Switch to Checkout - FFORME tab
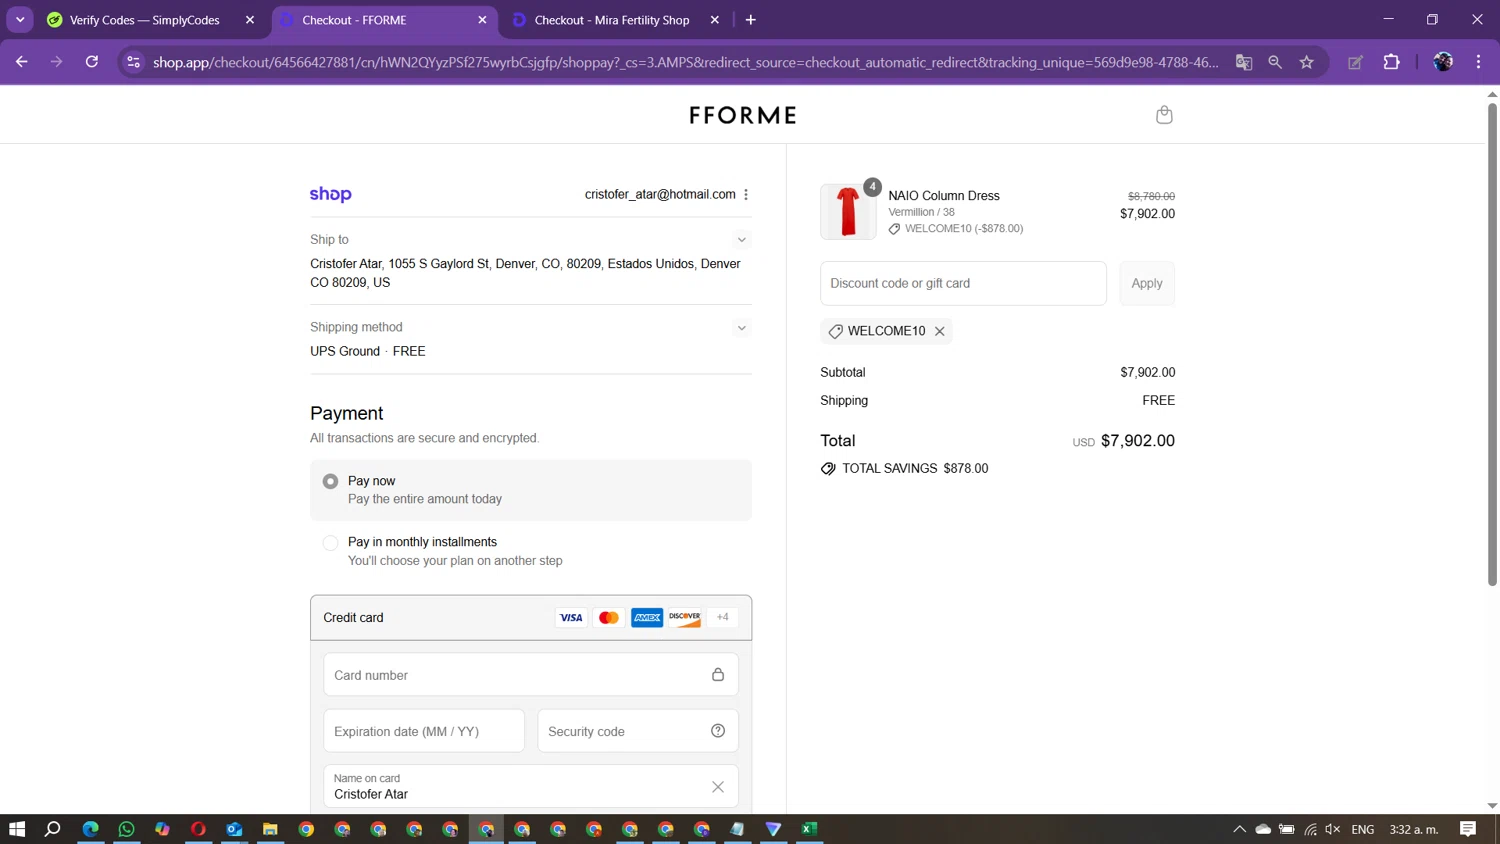The height and width of the screenshot is (844, 1500). click(x=354, y=20)
